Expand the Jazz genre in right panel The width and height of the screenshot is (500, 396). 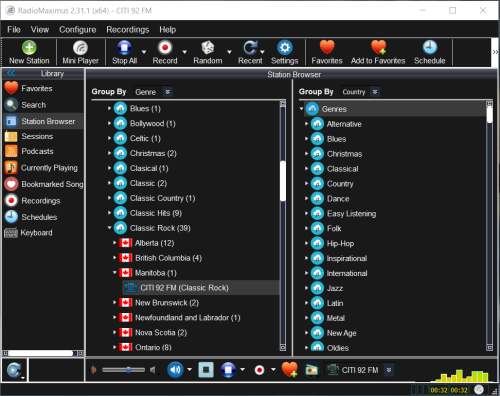pyautogui.click(x=306, y=288)
